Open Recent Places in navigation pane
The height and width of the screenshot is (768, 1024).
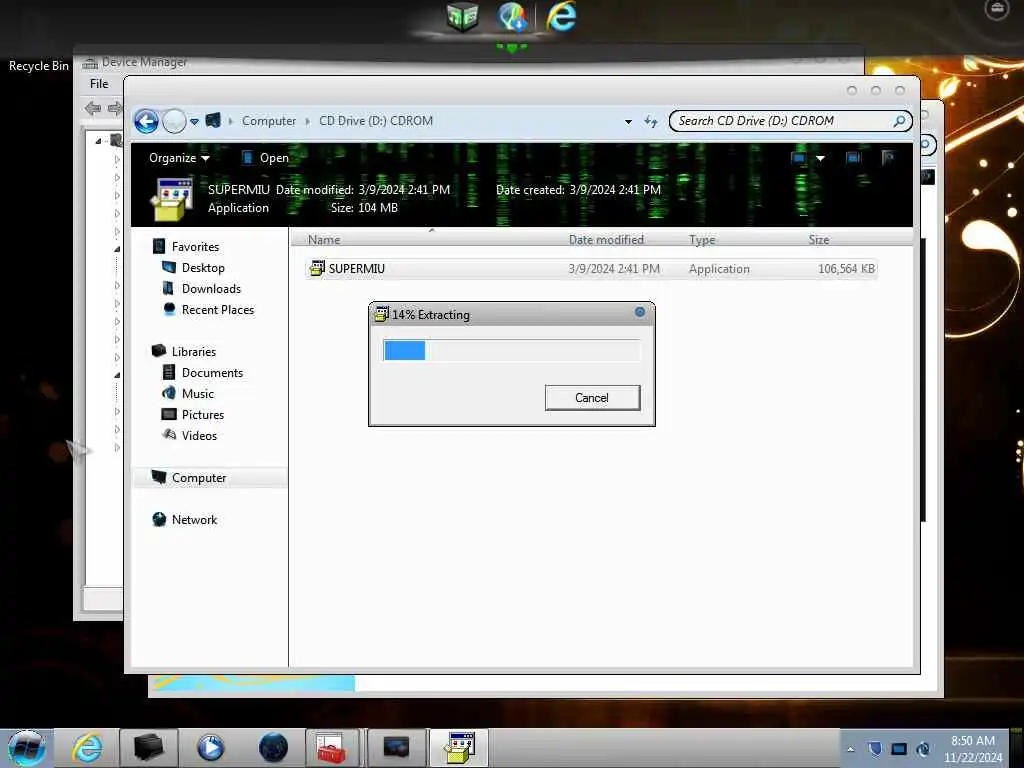217,310
